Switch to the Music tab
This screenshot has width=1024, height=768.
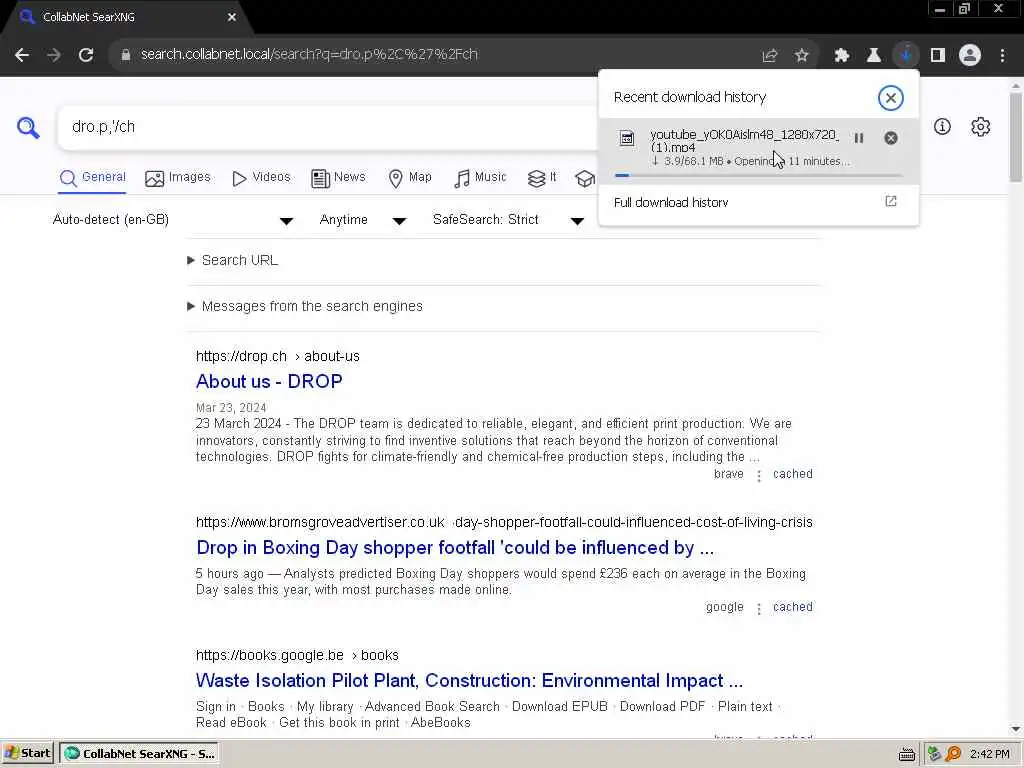[x=480, y=178]
